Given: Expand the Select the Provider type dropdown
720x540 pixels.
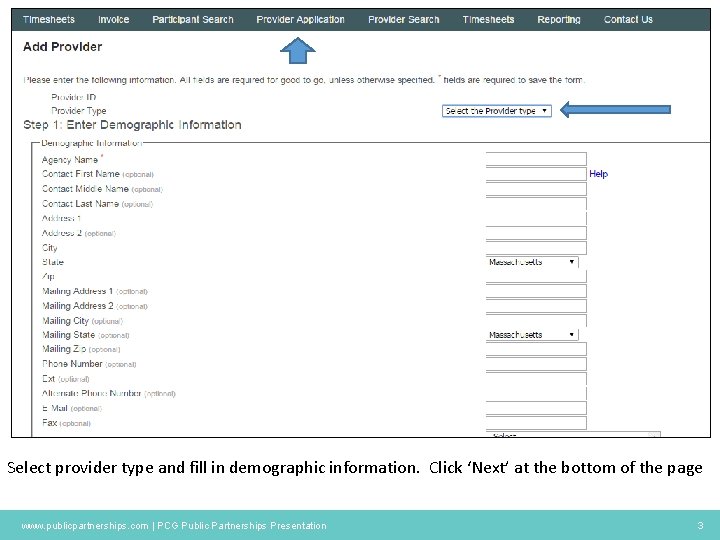Looking at the screenshot, I should (496, 111).
